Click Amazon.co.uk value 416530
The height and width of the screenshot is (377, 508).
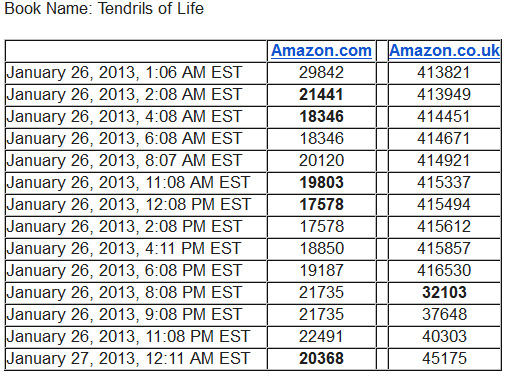[x=444, y=270]
